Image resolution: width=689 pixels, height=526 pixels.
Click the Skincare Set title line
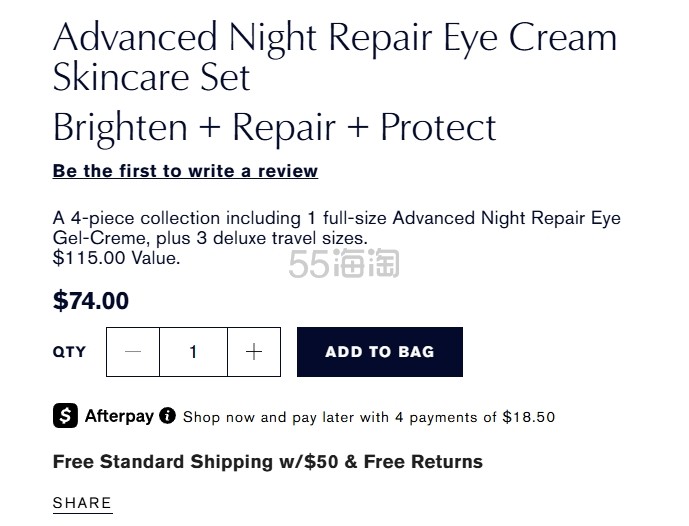(152, 78)
